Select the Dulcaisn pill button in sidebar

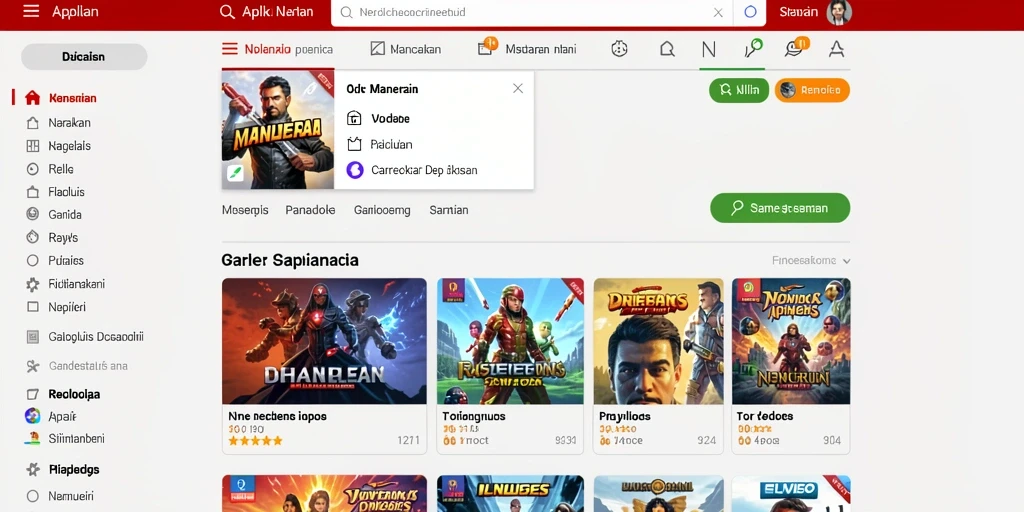[84, 57]
